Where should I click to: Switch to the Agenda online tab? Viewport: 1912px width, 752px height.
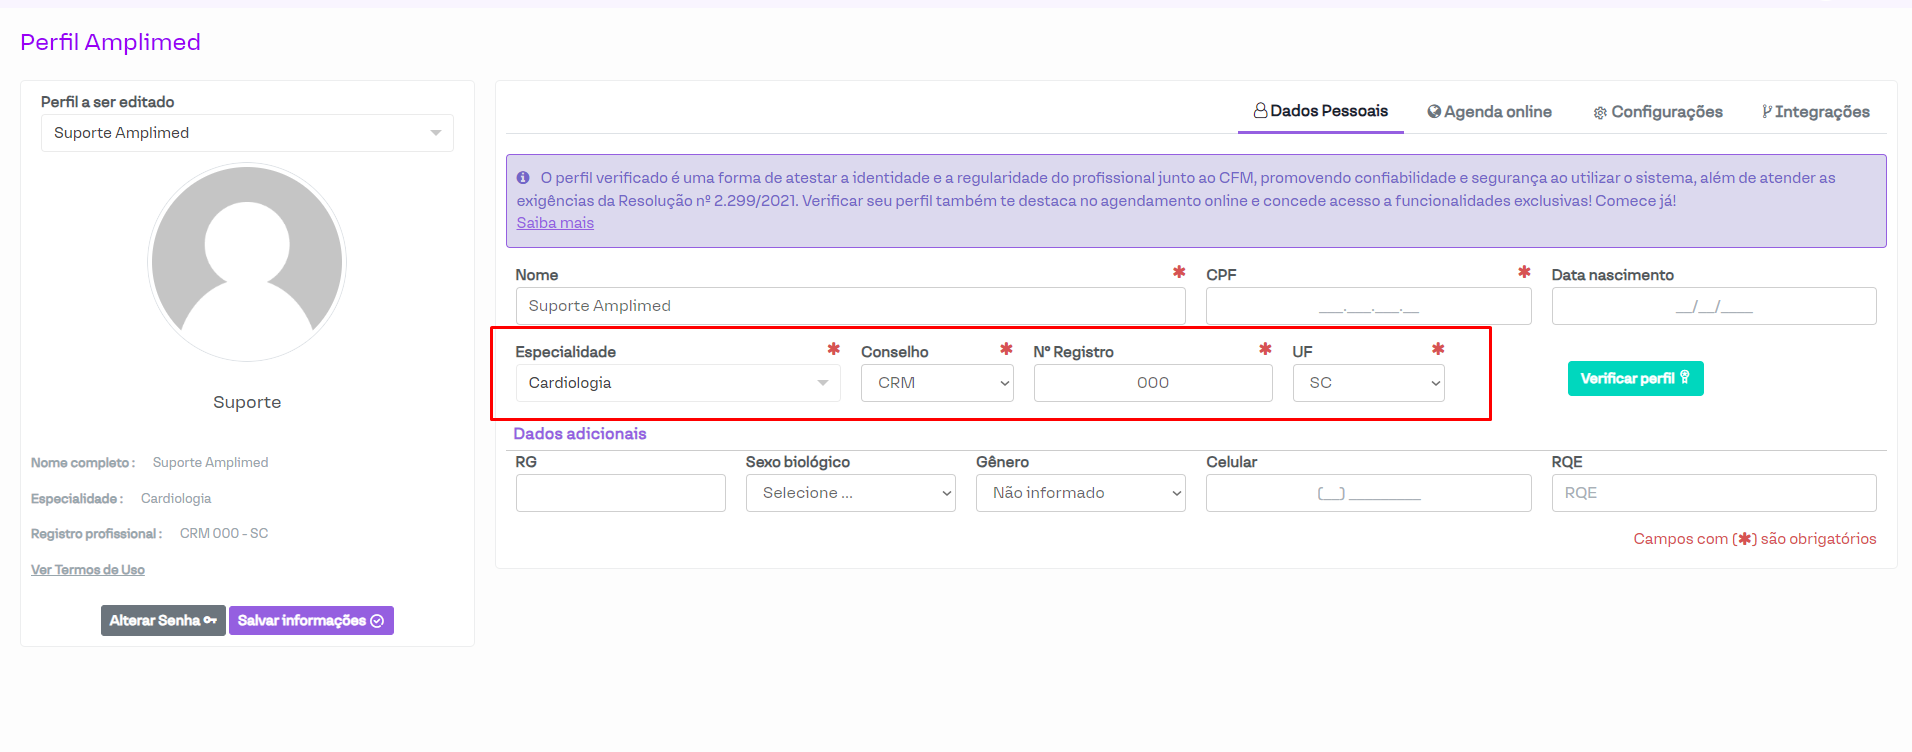click(x=1489, y=112)
